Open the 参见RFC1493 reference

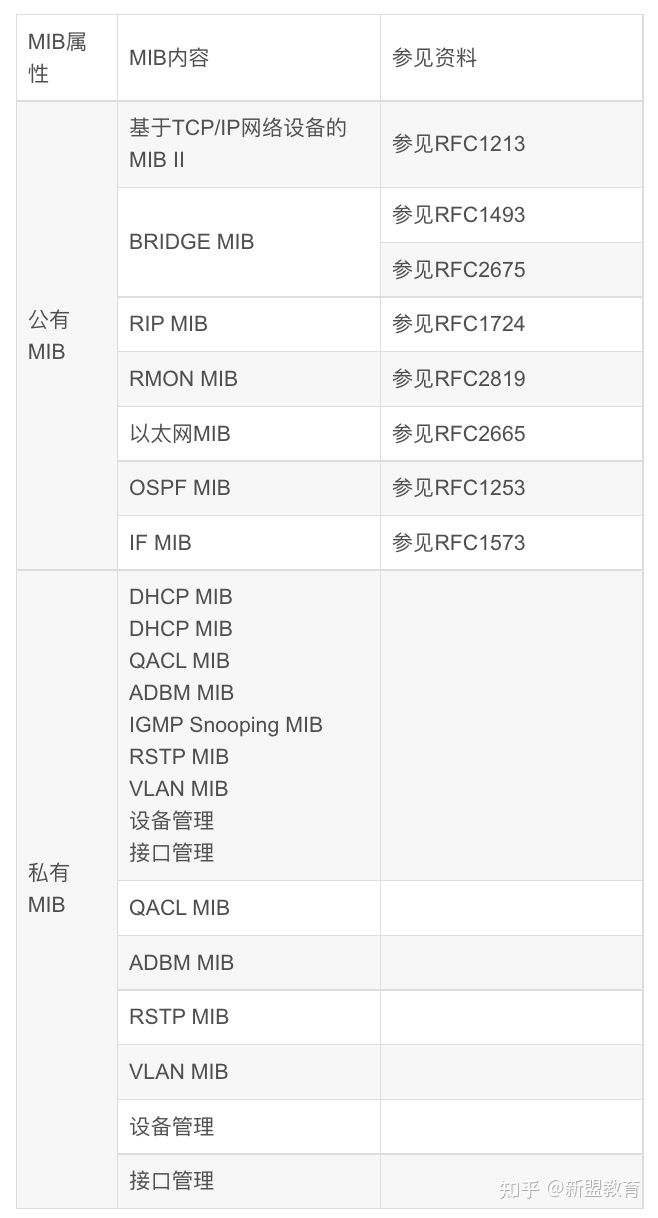click(458, 215)
